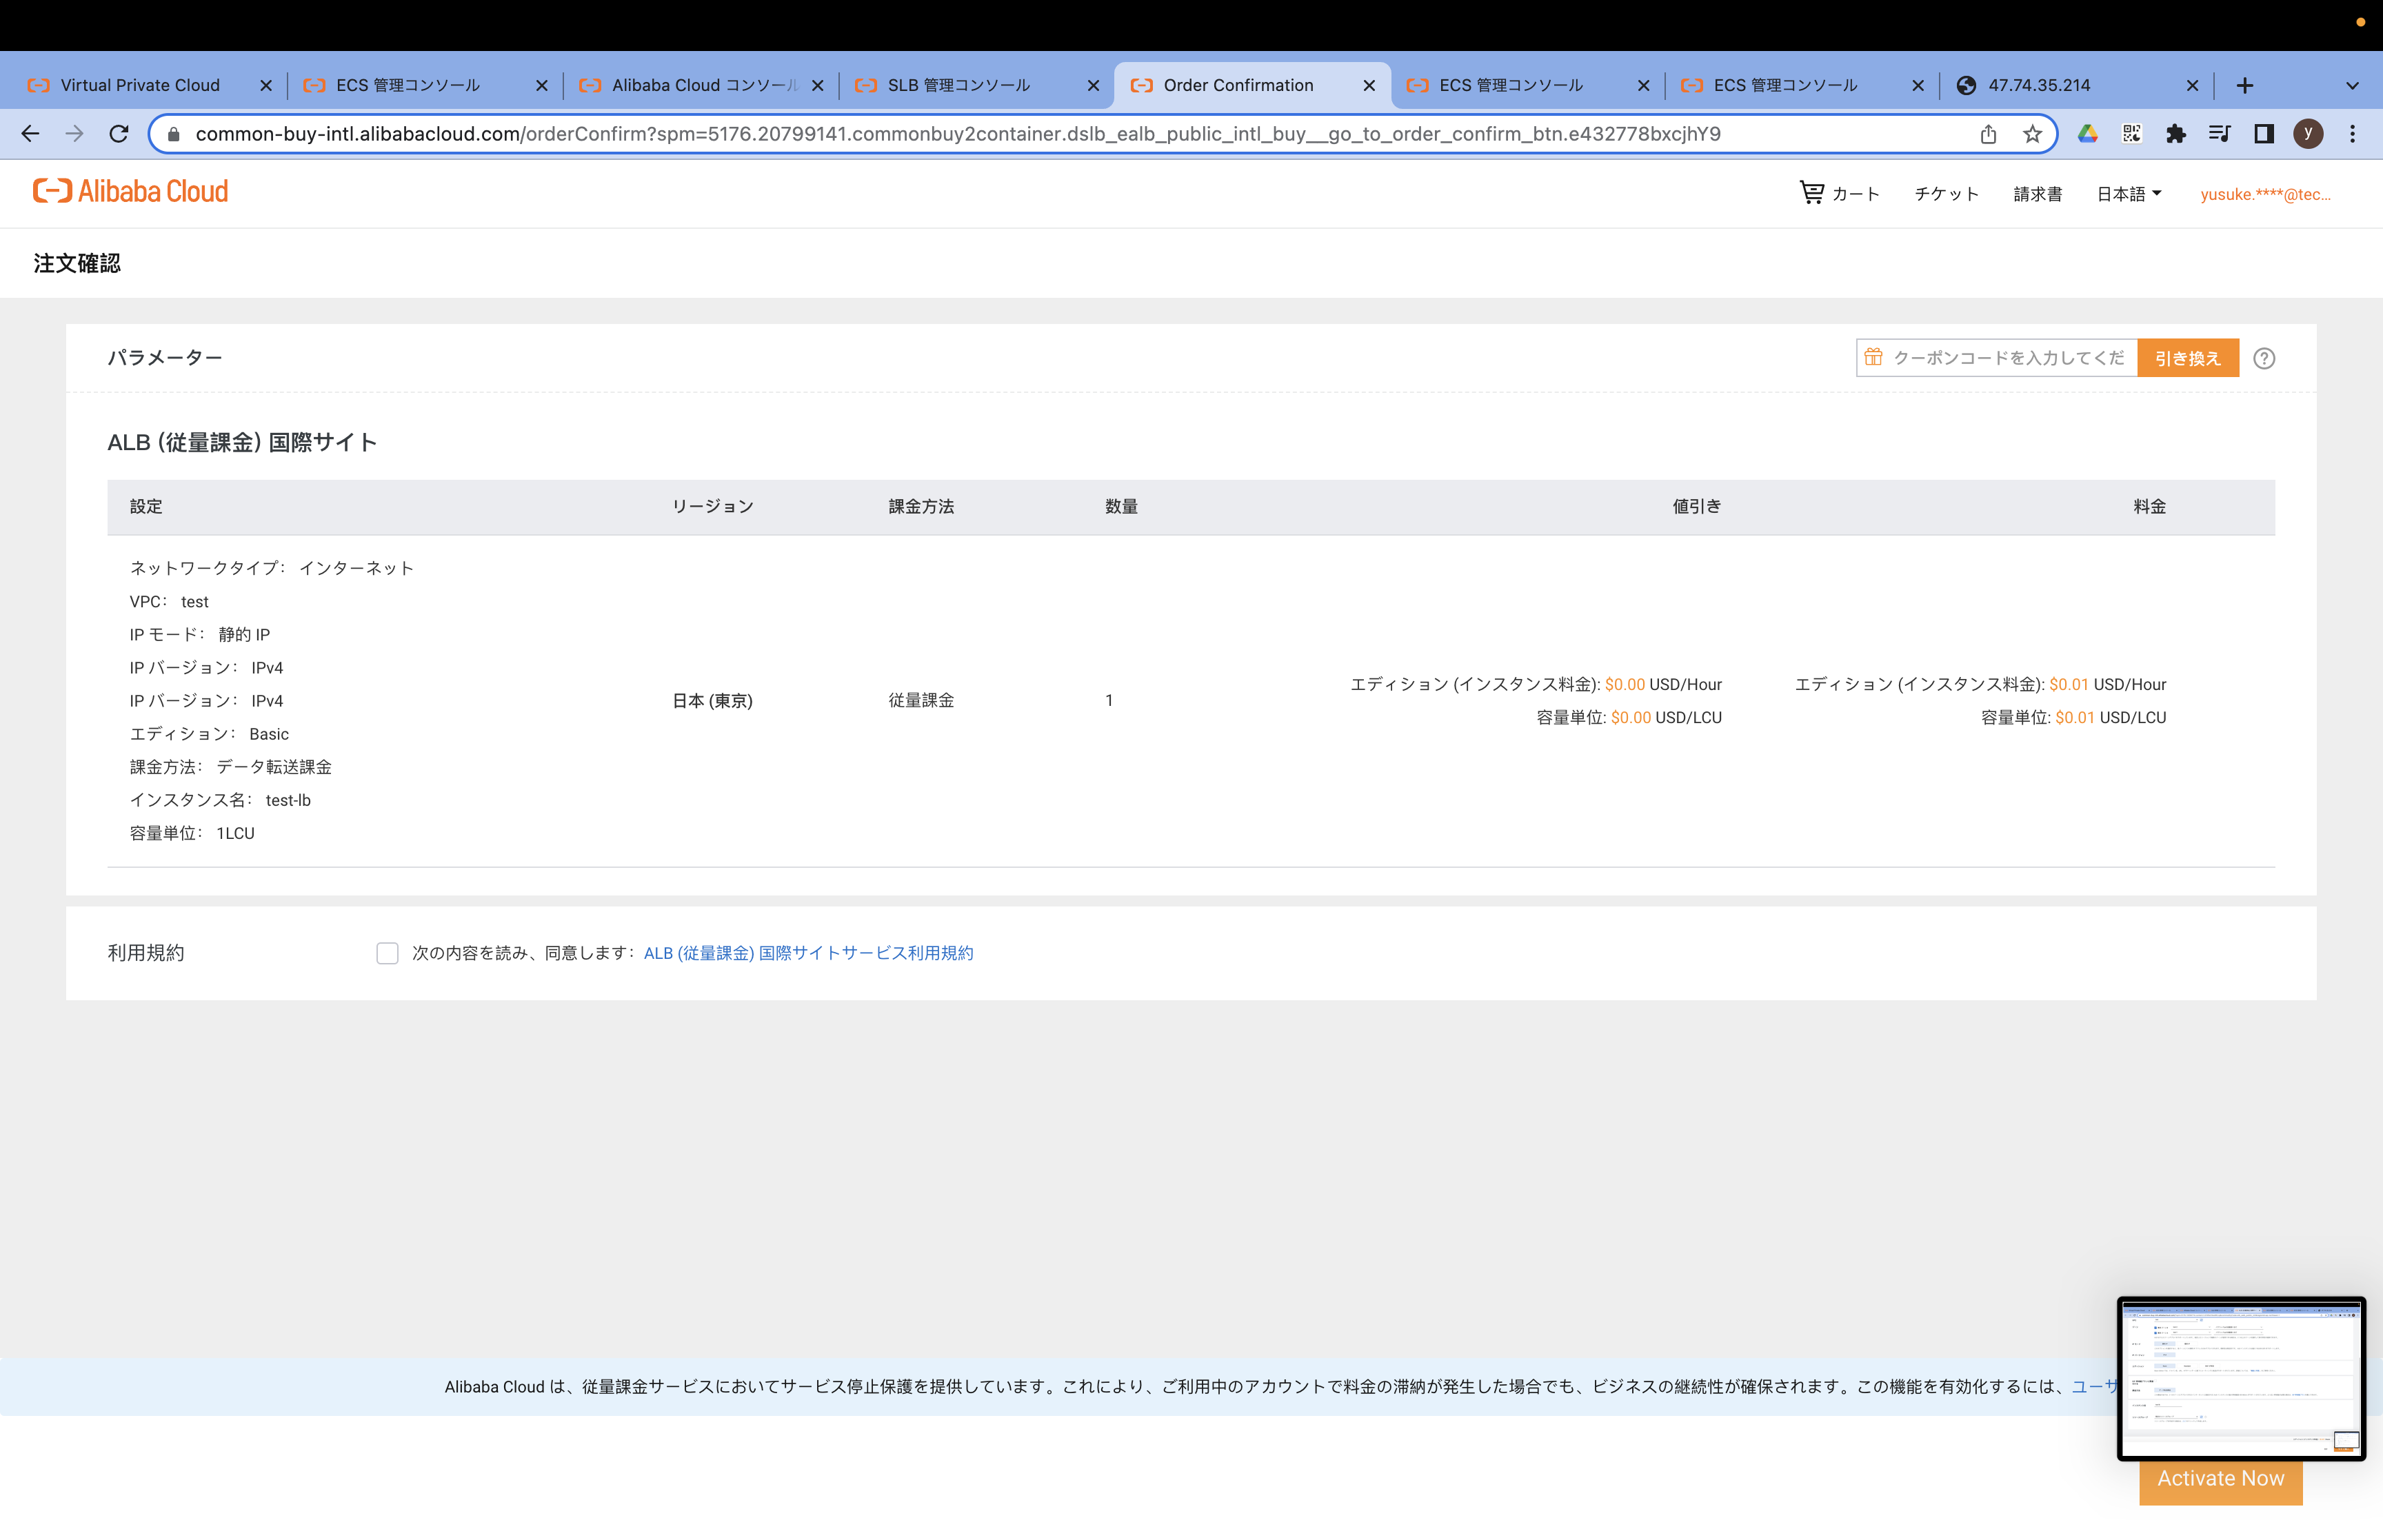Switch to the Virtual Private Cloud tab
The image size is (2383, 1540).
140,85
